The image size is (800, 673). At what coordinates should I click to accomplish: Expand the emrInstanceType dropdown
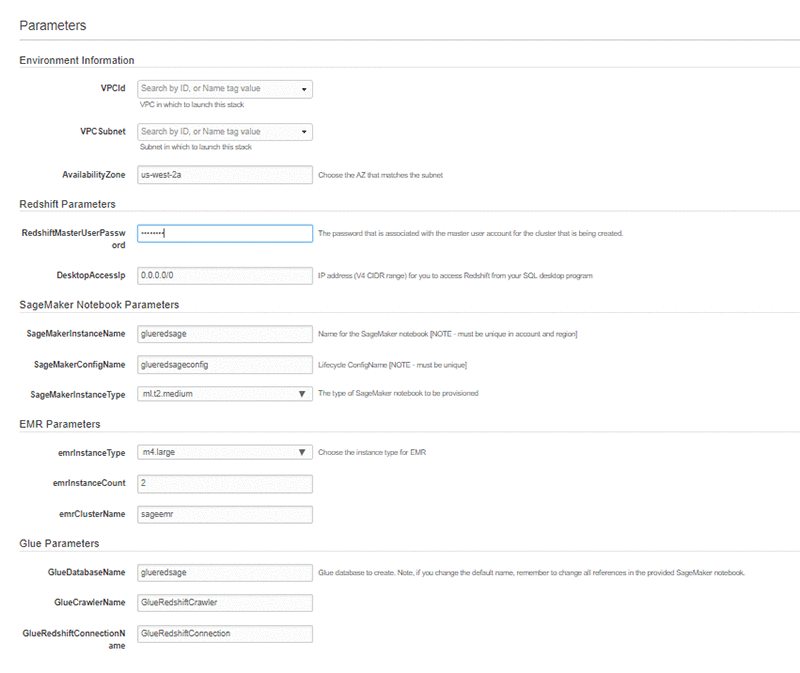pyautogui.click(x=224, y=452)
